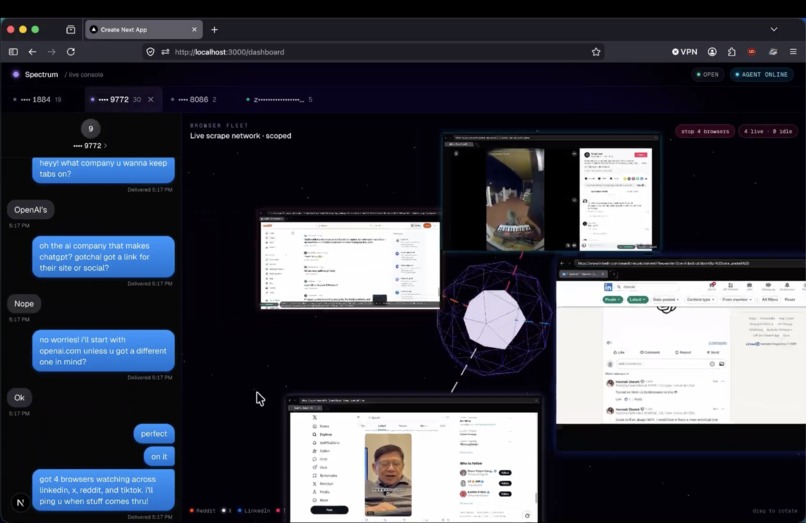This screenshot has height=523, width=806.
Task: Click the LinkedIn legend entry
Action: (254, 511)
